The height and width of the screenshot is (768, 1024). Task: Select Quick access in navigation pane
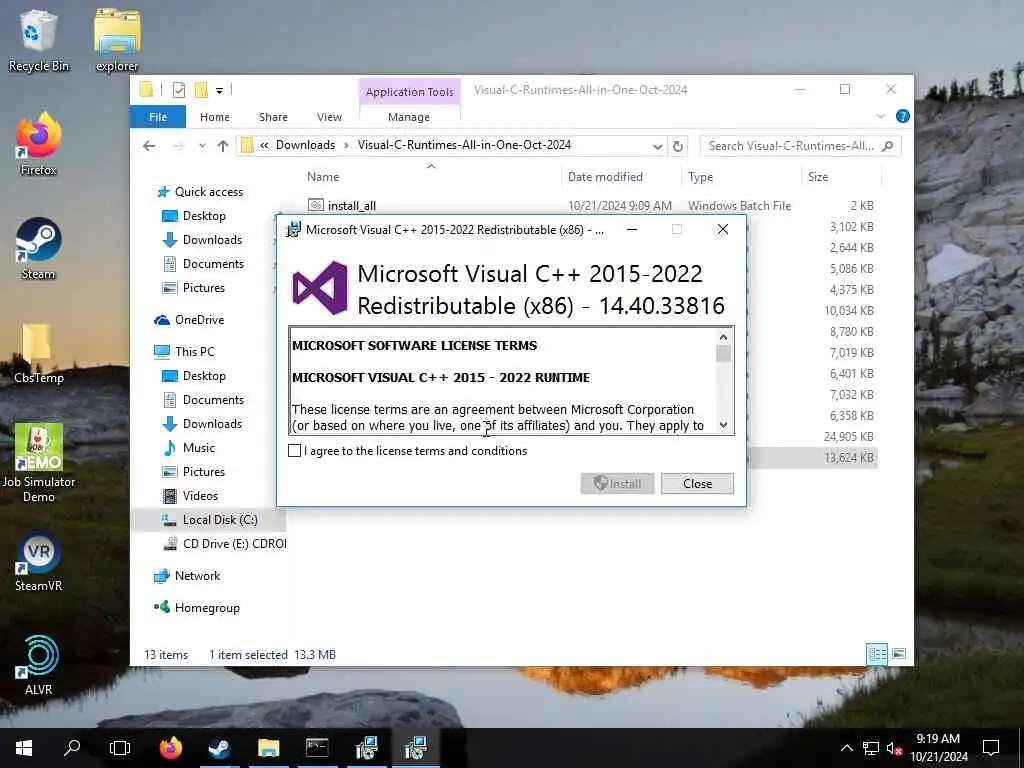click(x=200, y=192)
